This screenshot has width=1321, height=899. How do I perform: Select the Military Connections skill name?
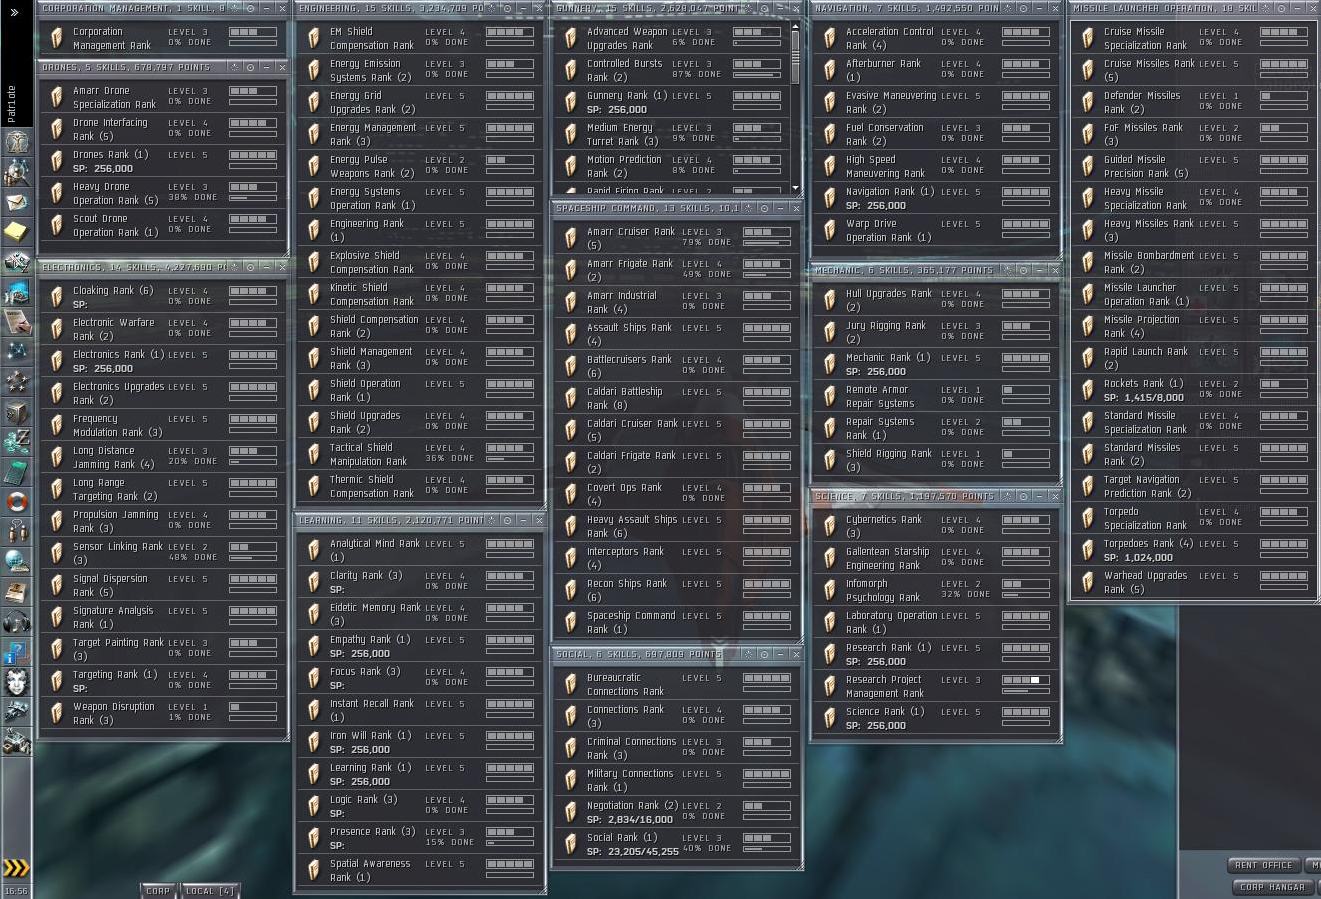tap(630, 780)
